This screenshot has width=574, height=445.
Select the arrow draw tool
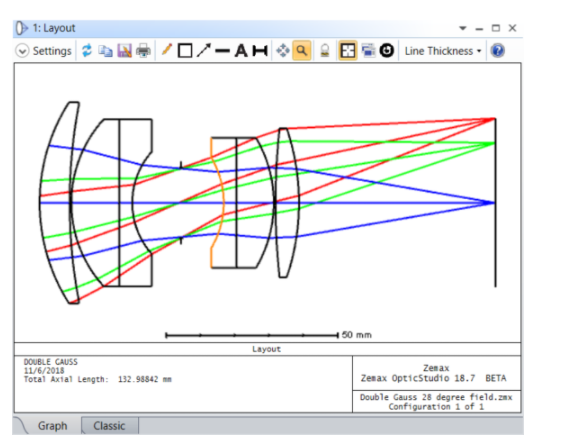tap(204, 50)
